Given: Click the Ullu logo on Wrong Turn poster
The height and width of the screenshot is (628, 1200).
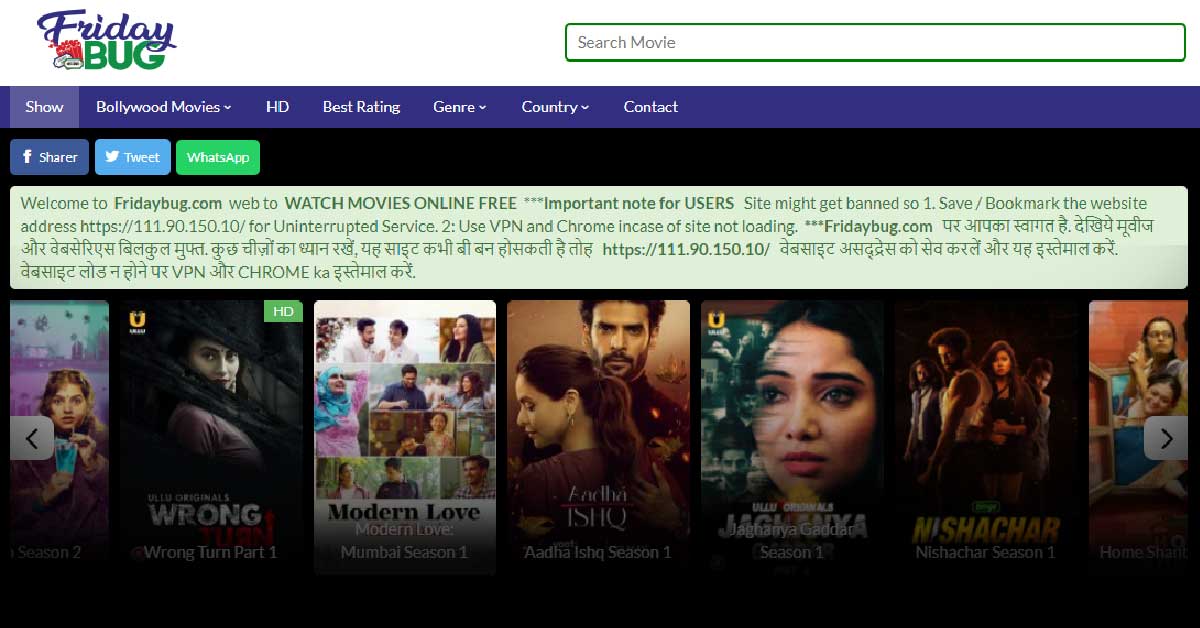Looking at the screenshot, I should pos(136,321).
